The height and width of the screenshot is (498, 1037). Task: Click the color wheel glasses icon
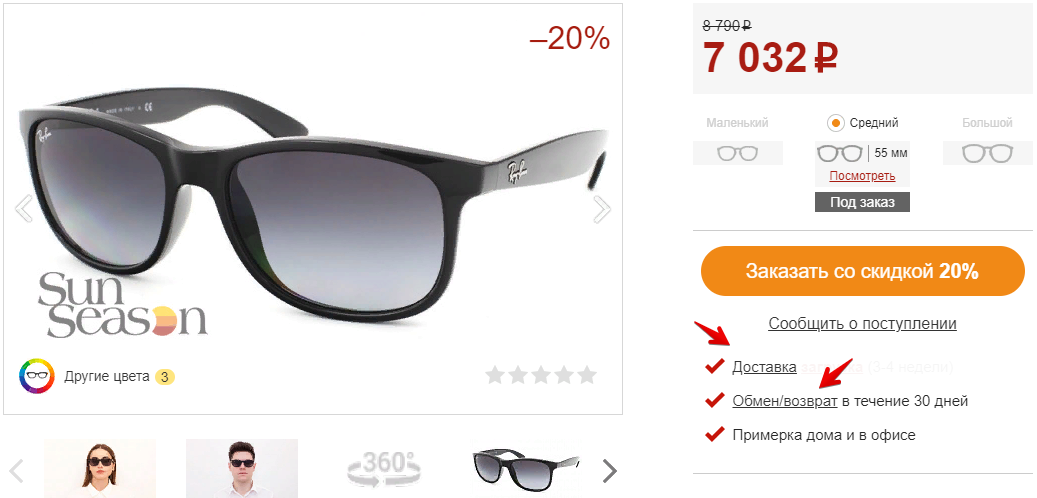36,377
